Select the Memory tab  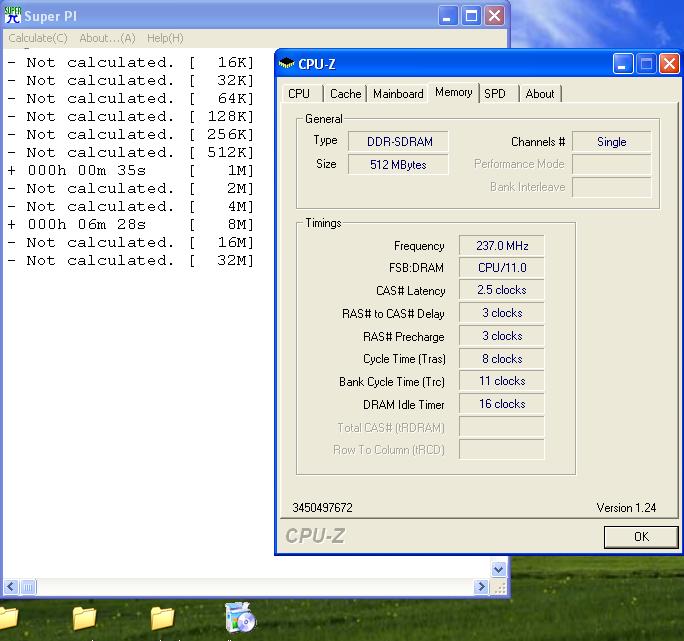tap(454, 93)
